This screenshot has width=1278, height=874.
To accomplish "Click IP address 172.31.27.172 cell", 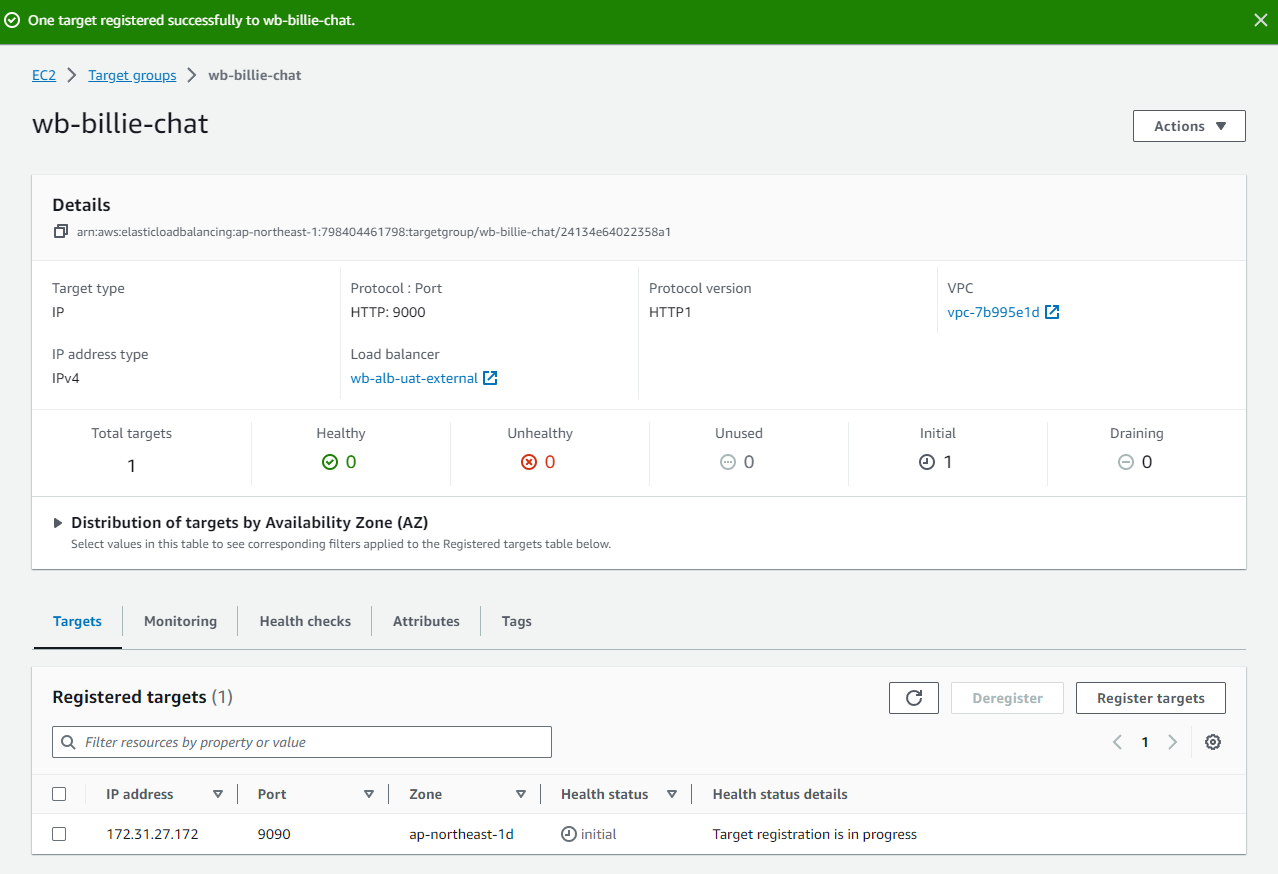I will [153, 834].
